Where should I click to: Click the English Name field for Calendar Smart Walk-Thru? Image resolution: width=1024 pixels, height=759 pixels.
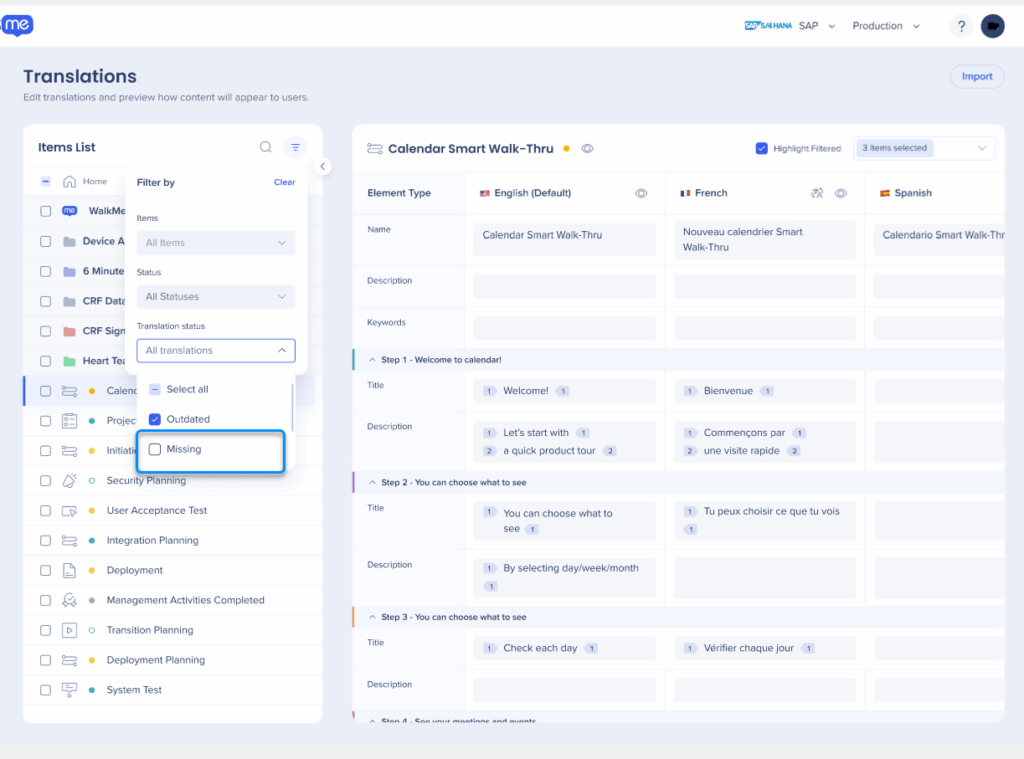pos(564,236)
